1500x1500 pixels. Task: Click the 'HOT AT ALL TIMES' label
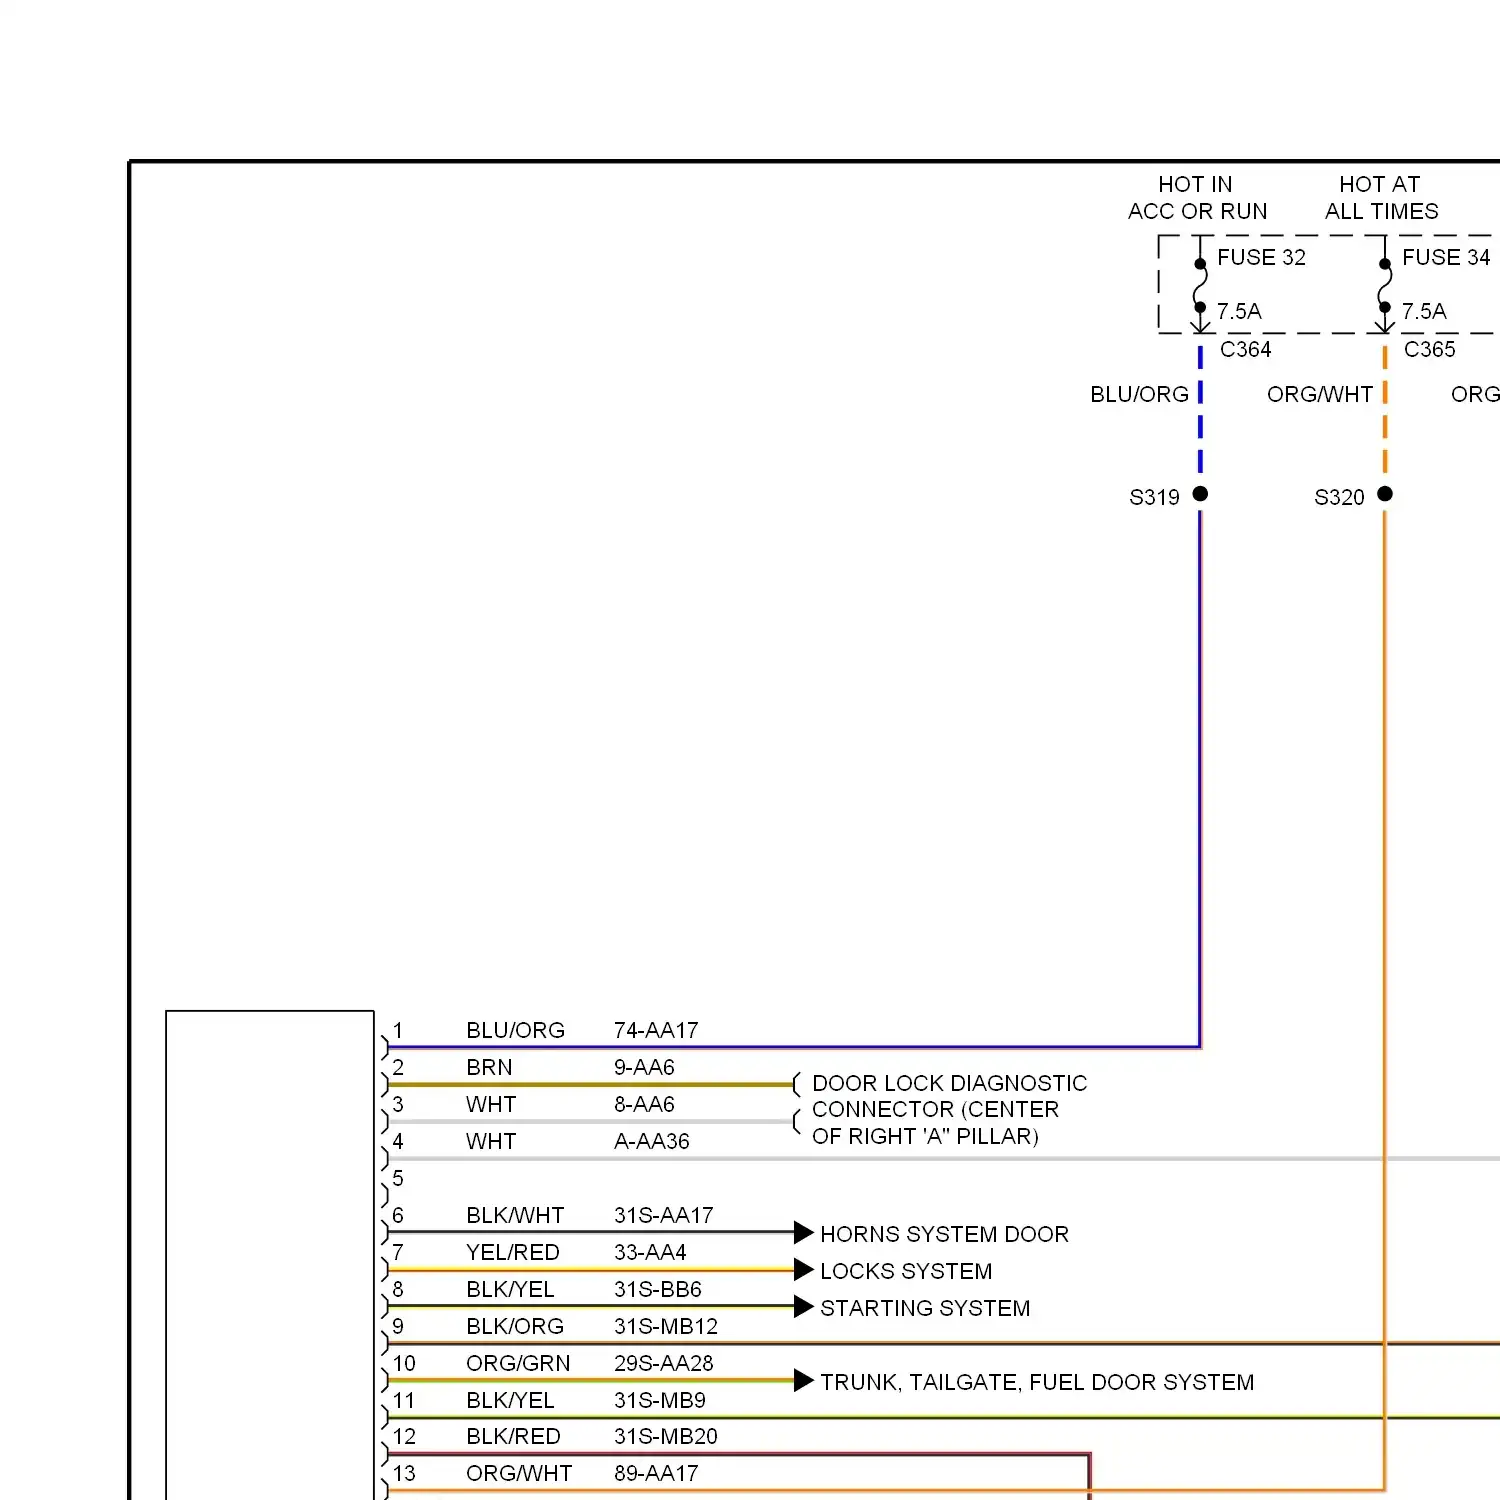pos(1381,198)
